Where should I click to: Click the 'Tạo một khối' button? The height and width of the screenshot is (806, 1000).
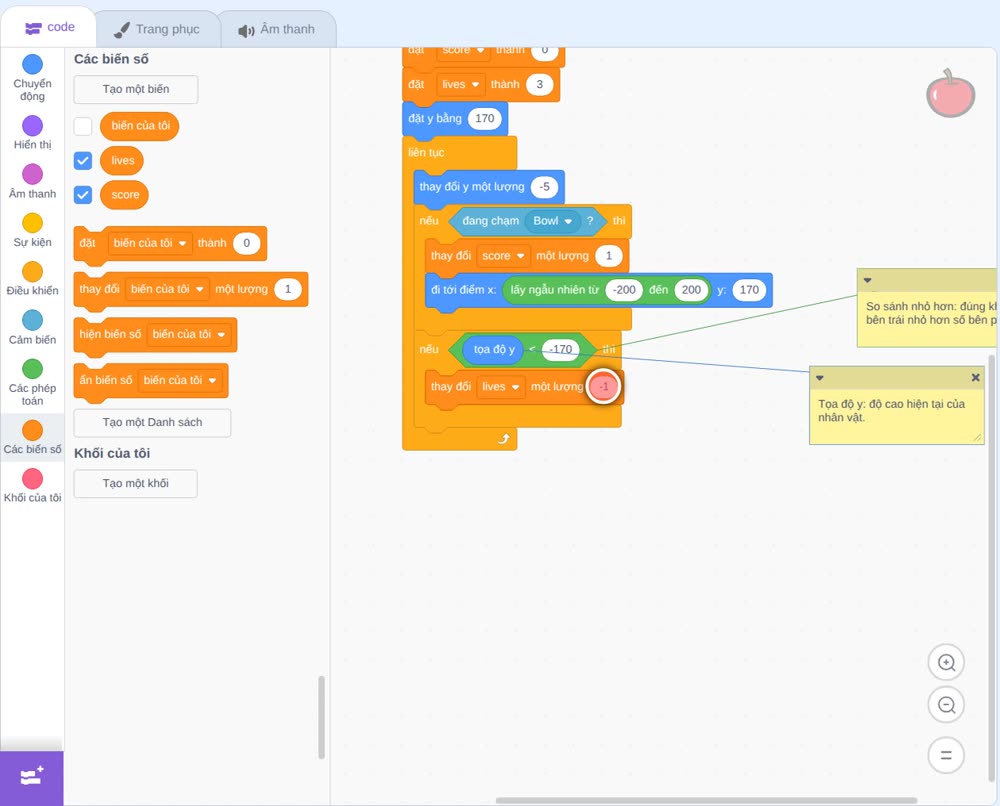136,483
